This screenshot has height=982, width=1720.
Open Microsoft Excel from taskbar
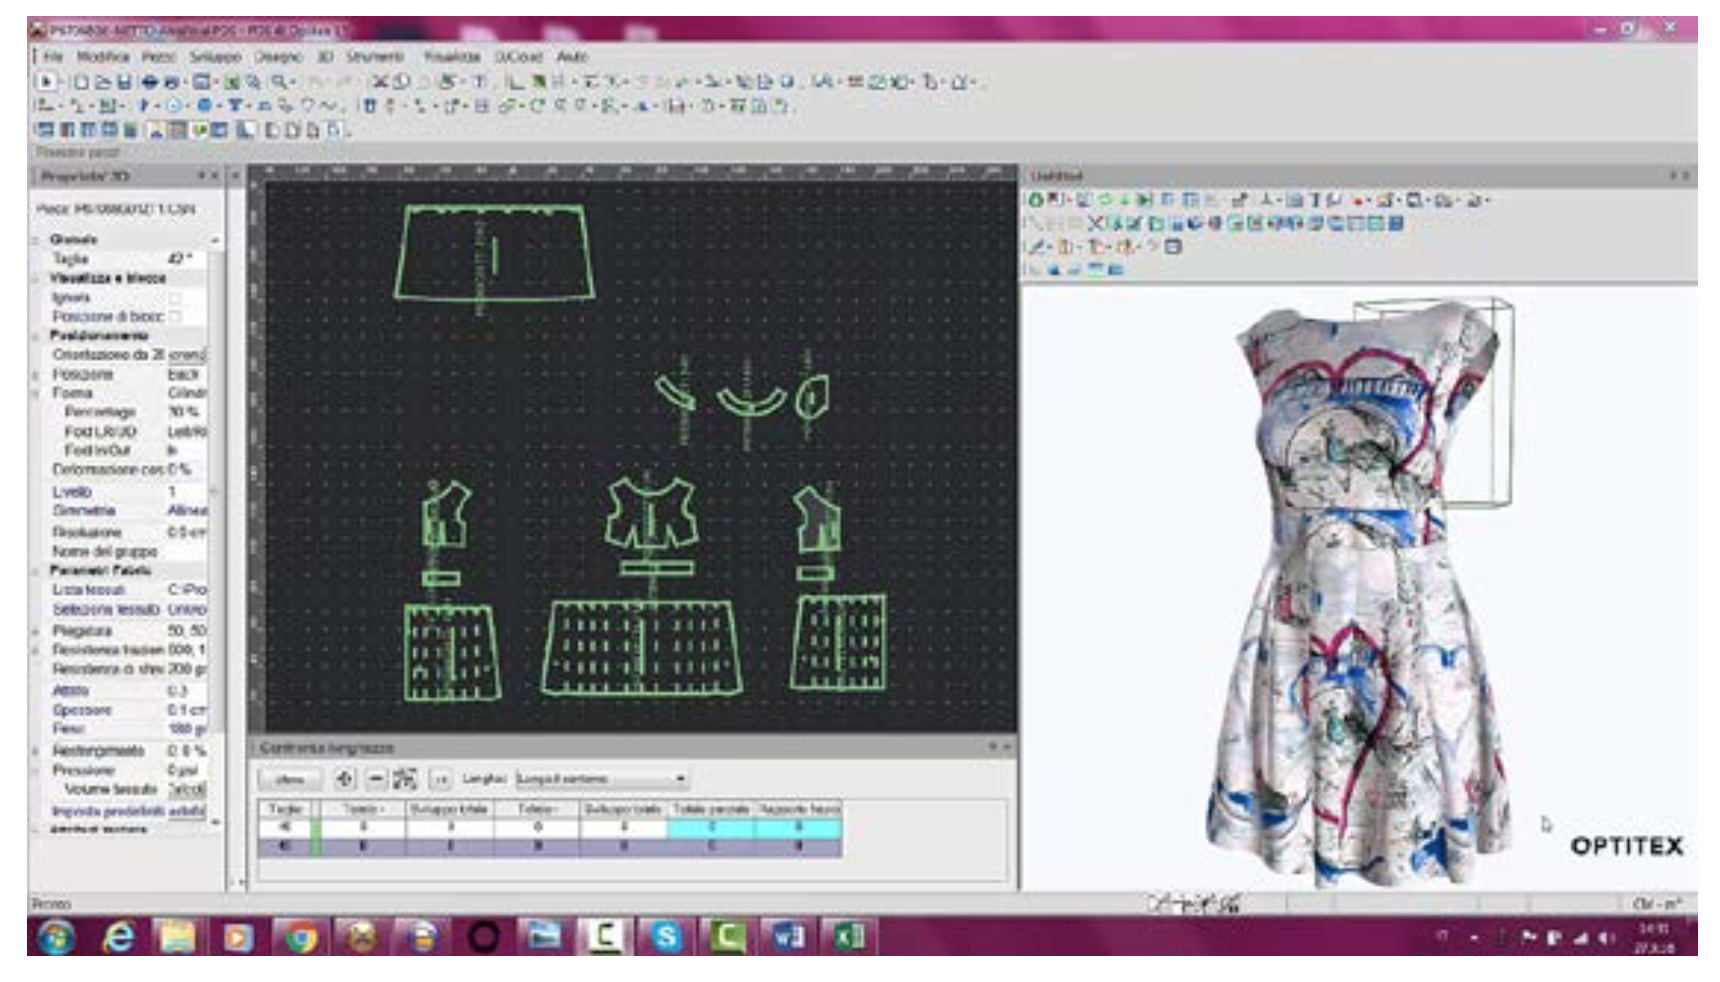click(848, 937)
